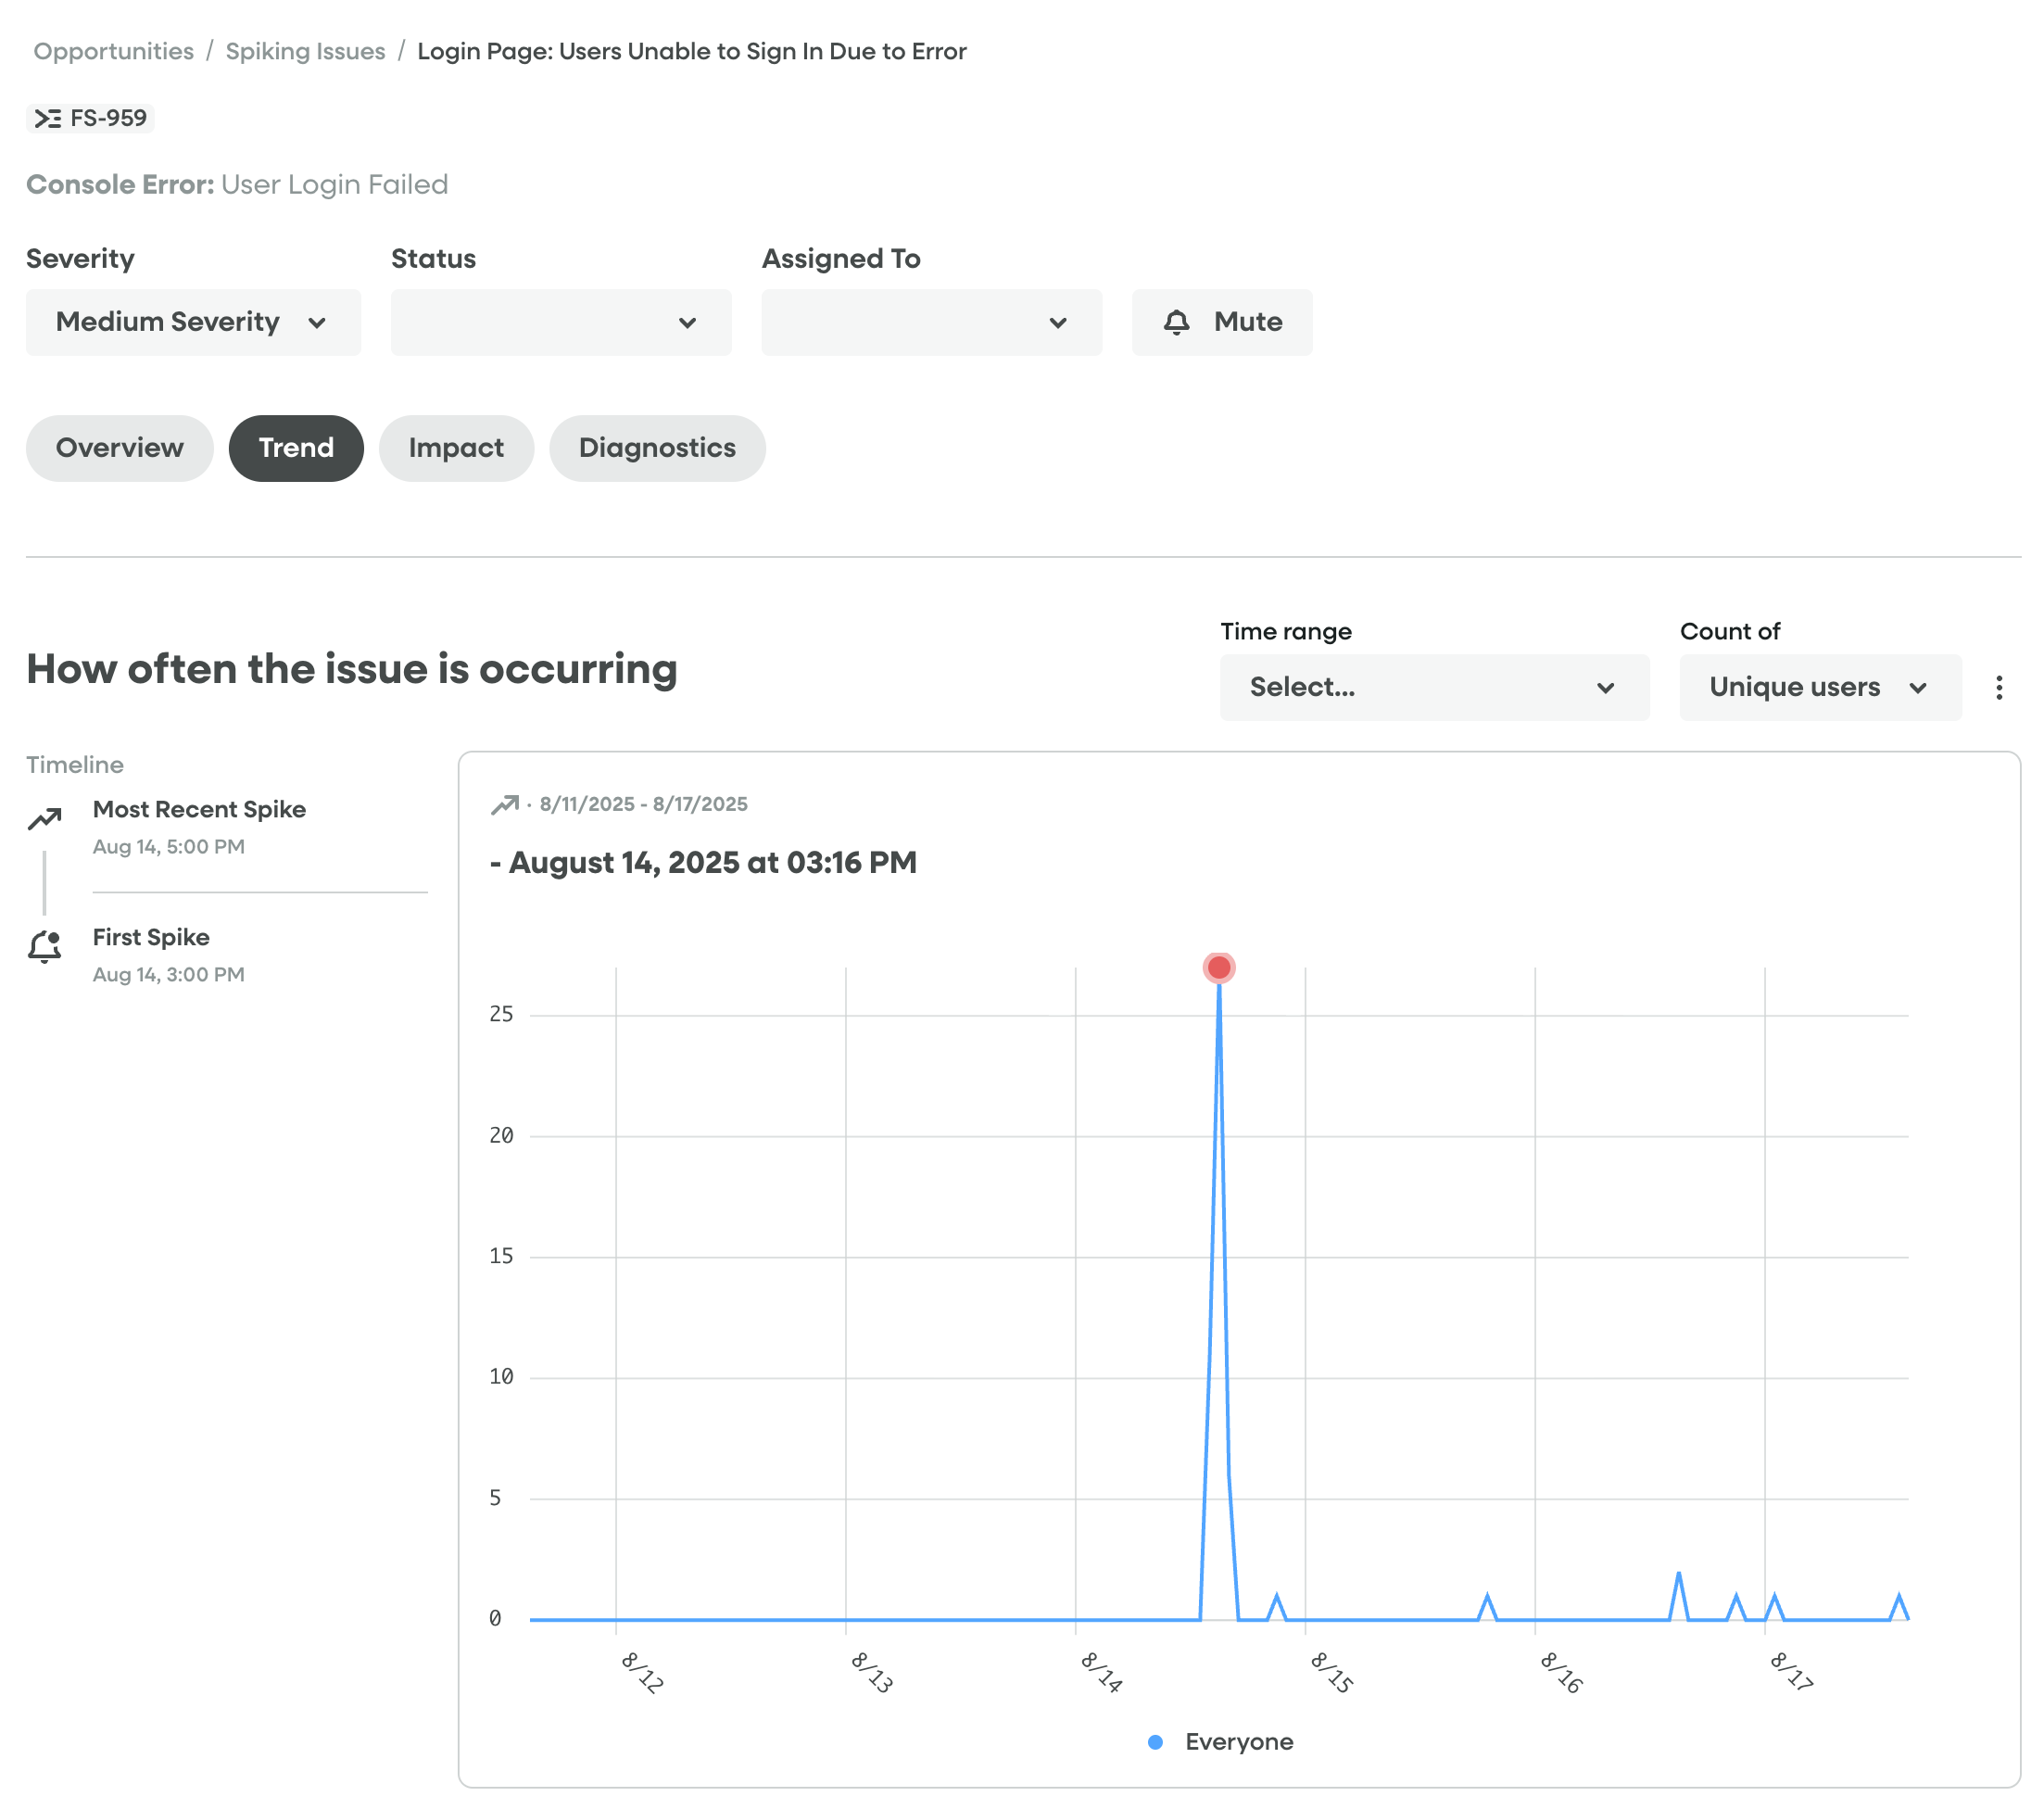Go to Opportunities breadcrumb

tap(114, 51)
